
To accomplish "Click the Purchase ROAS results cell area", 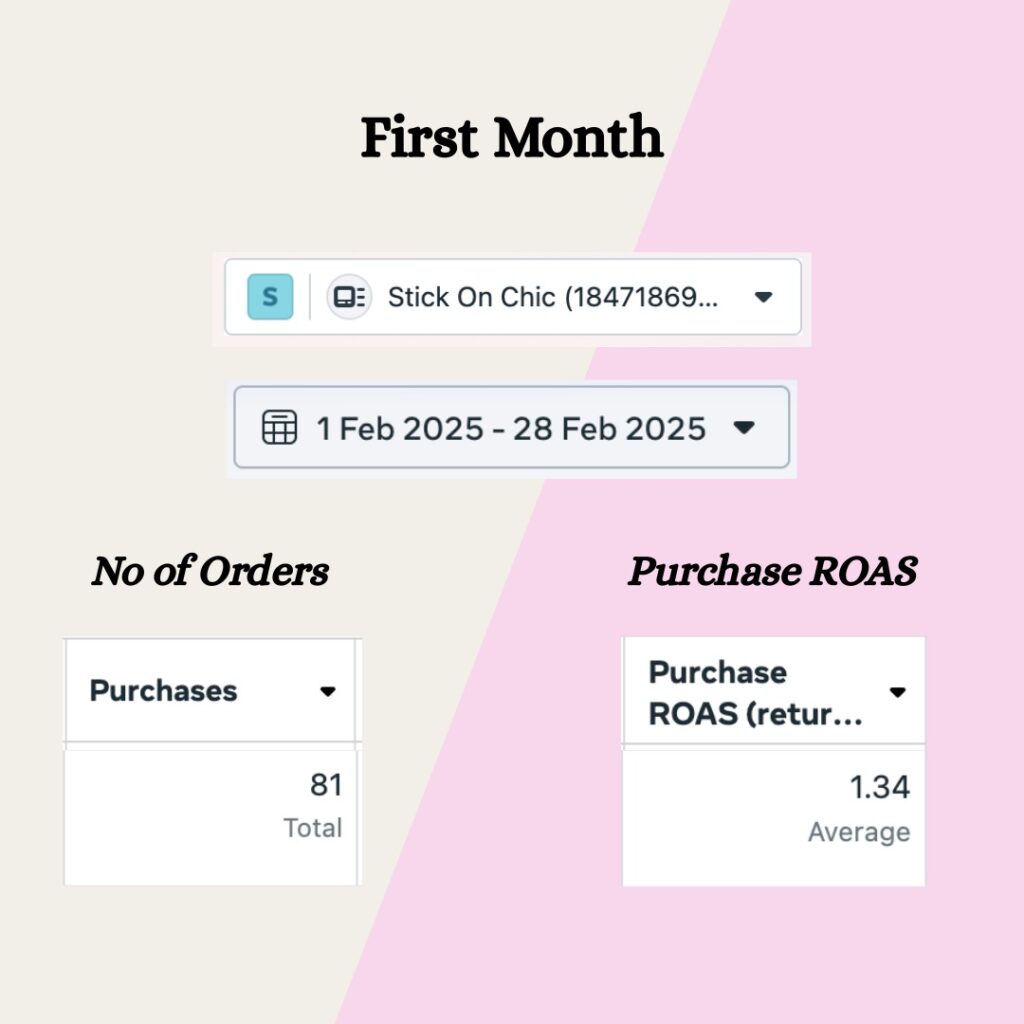I will pos(774,818).
